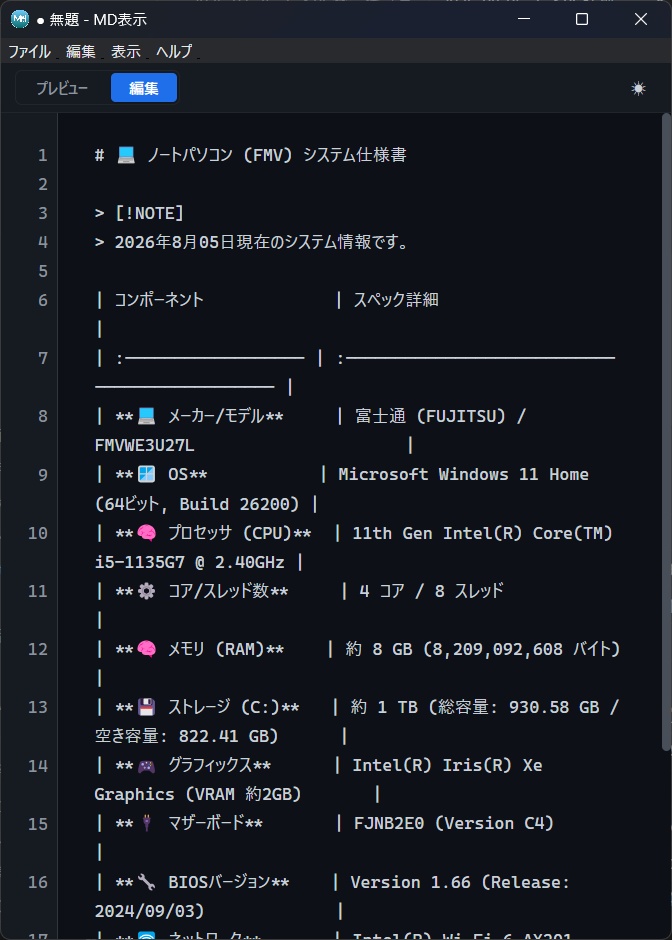672x940 pixels.
Task: Click line number 16 in the gutter
Action: tap(38, 882)
